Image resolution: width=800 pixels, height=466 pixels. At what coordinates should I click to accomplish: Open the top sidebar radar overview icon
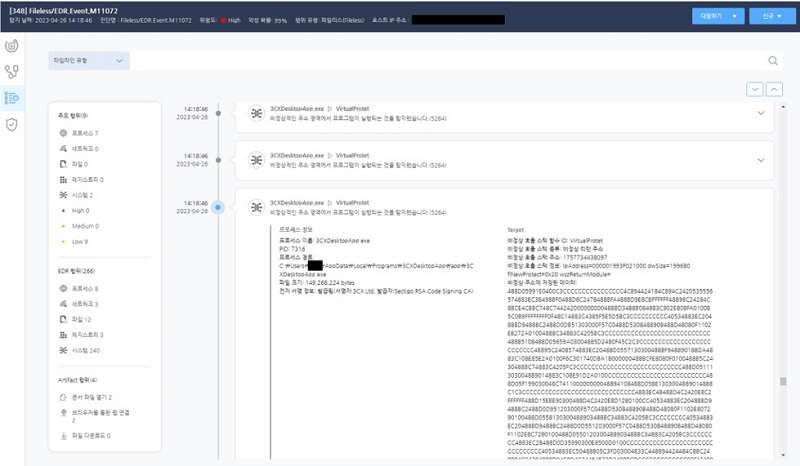coord(12,46)
